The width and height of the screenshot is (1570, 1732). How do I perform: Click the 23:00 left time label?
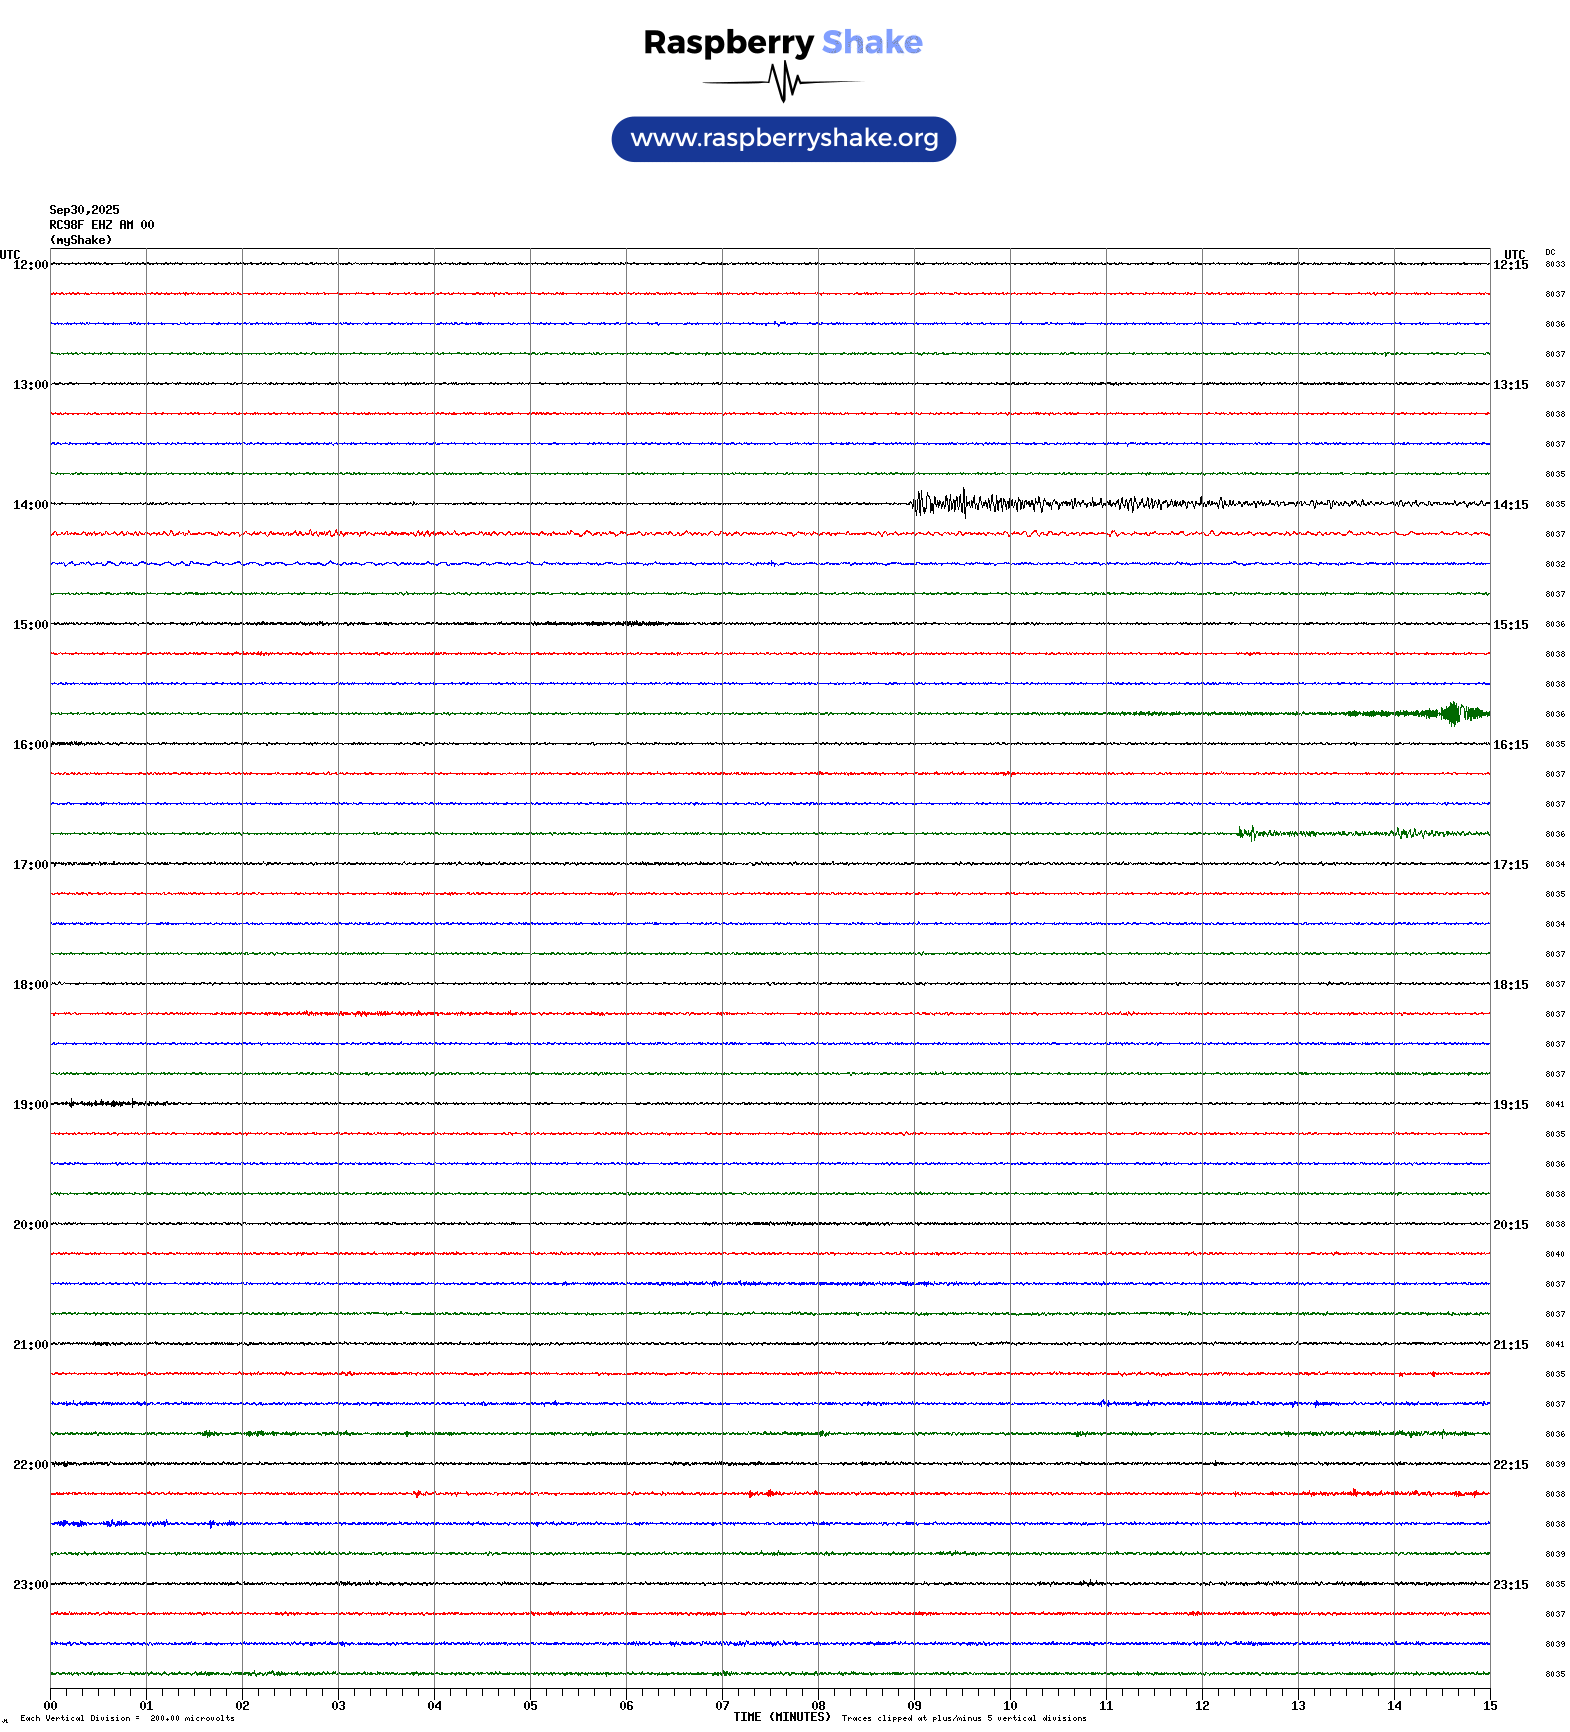click(x=30, y=1585)
